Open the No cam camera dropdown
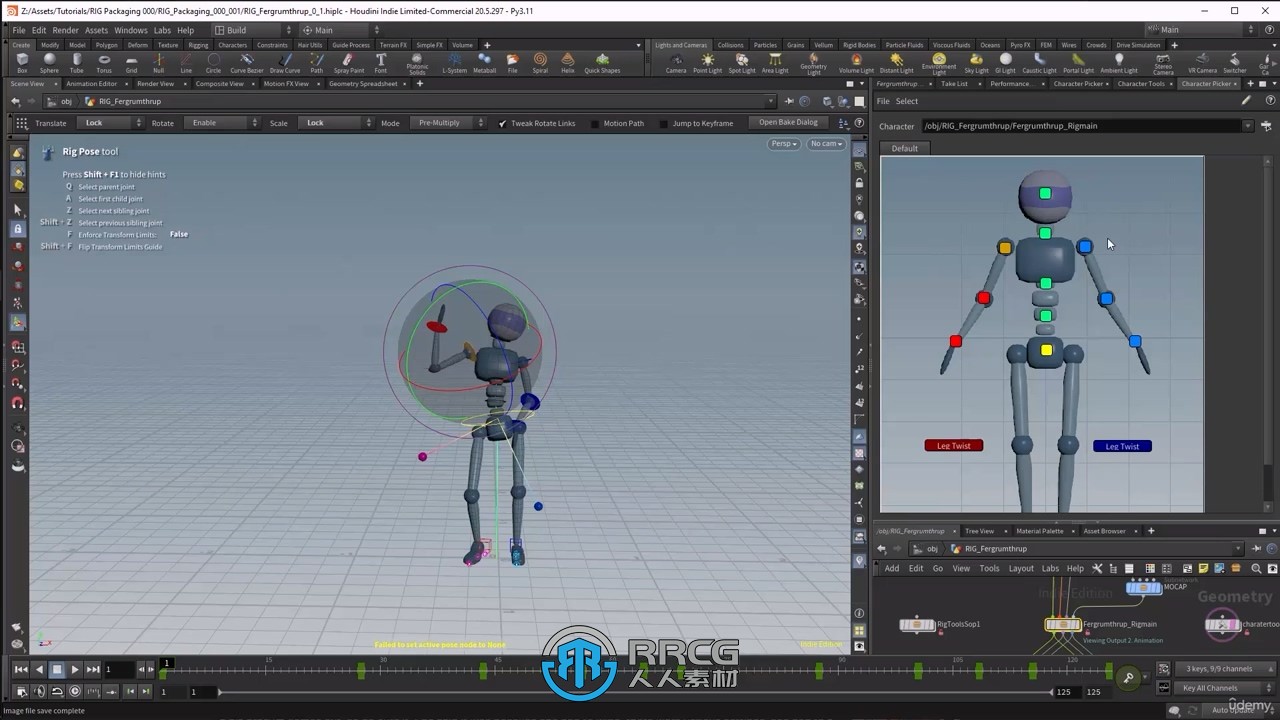This screenshot has height=720, width=1280. [x=826, y=144]
